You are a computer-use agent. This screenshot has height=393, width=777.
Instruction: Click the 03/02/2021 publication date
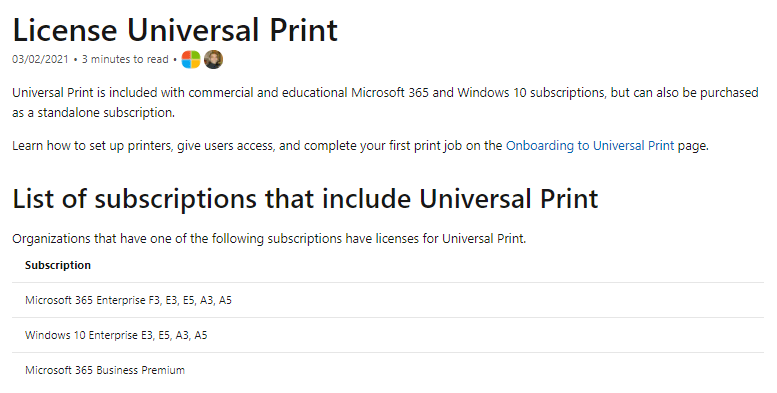[40, 59]
